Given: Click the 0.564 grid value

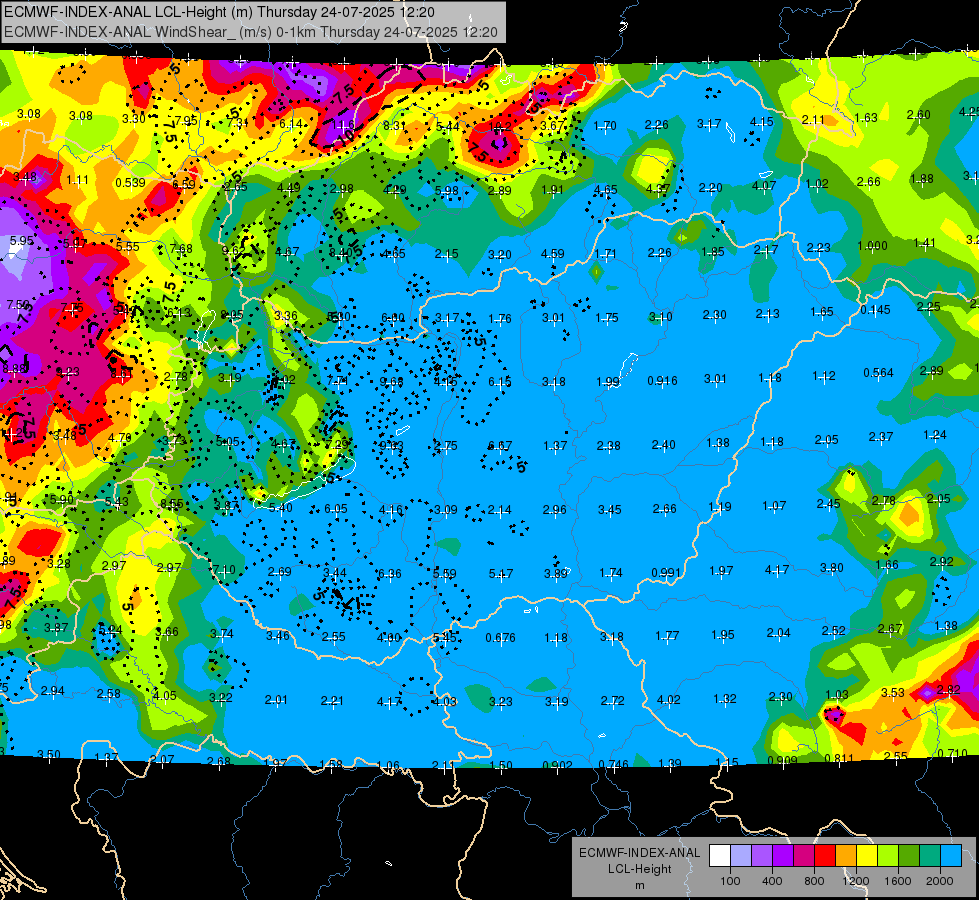Looking at the screenshot, I should point(878,373).
